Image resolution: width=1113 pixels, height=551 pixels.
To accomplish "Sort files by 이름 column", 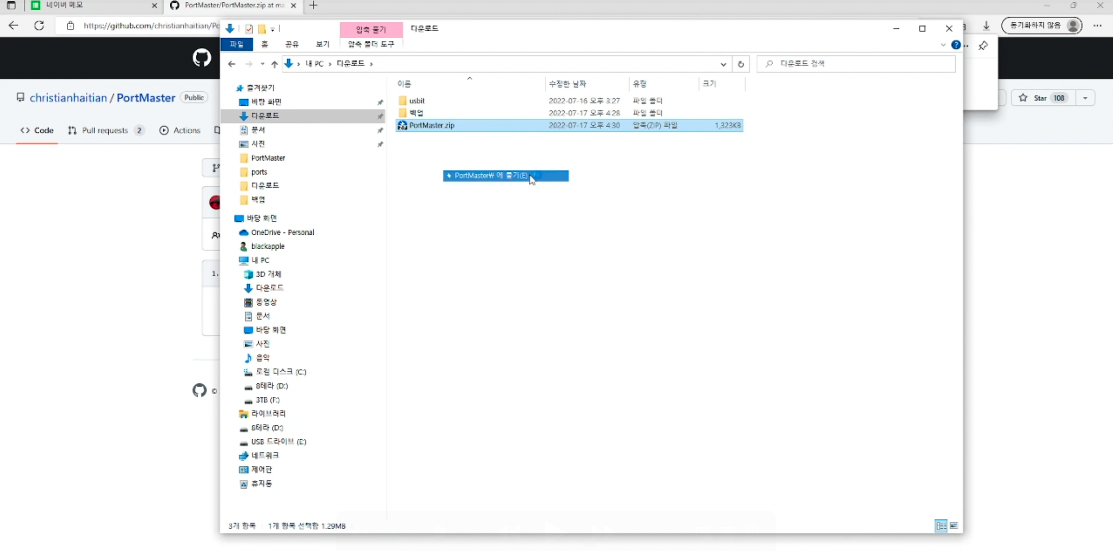I will tap(470, 84).
